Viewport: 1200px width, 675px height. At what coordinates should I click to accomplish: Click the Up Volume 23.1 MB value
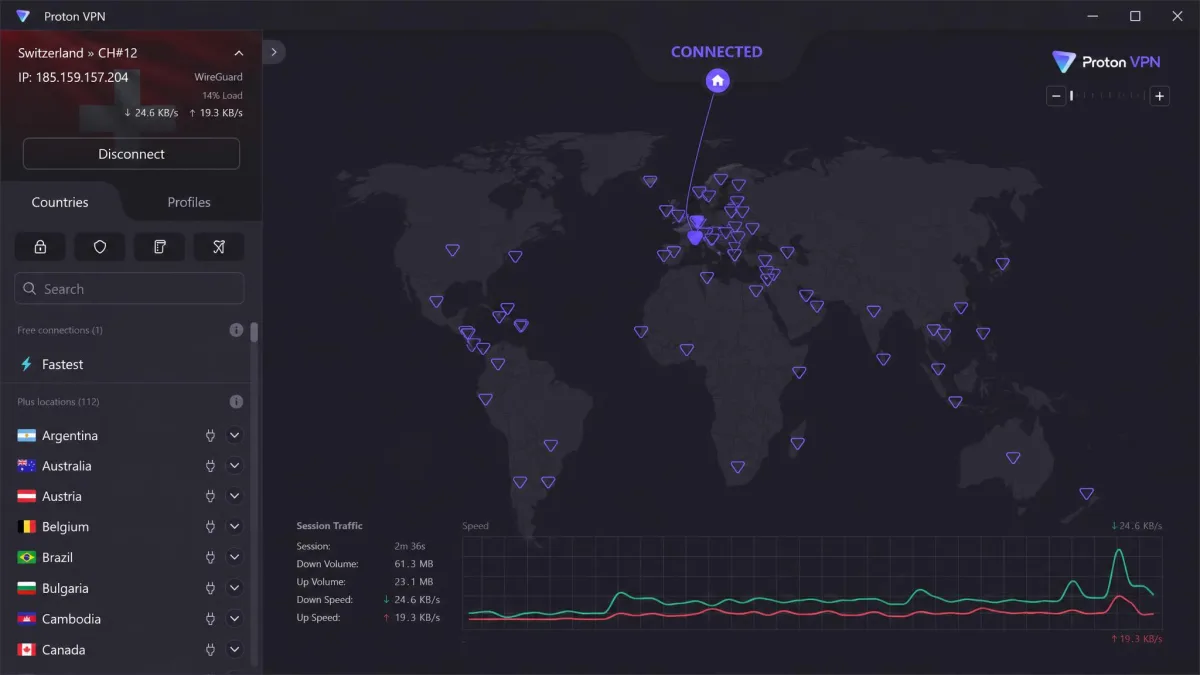(x=414, y=582)
